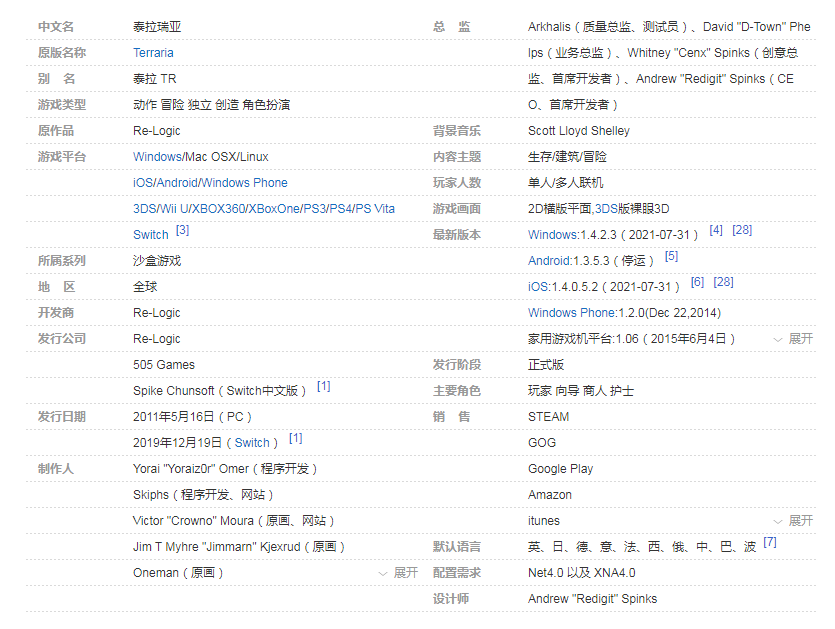The width and height of the screenshot is (835, 629).
Task: Select the region value 全球
Action: [x=145, y=287]
